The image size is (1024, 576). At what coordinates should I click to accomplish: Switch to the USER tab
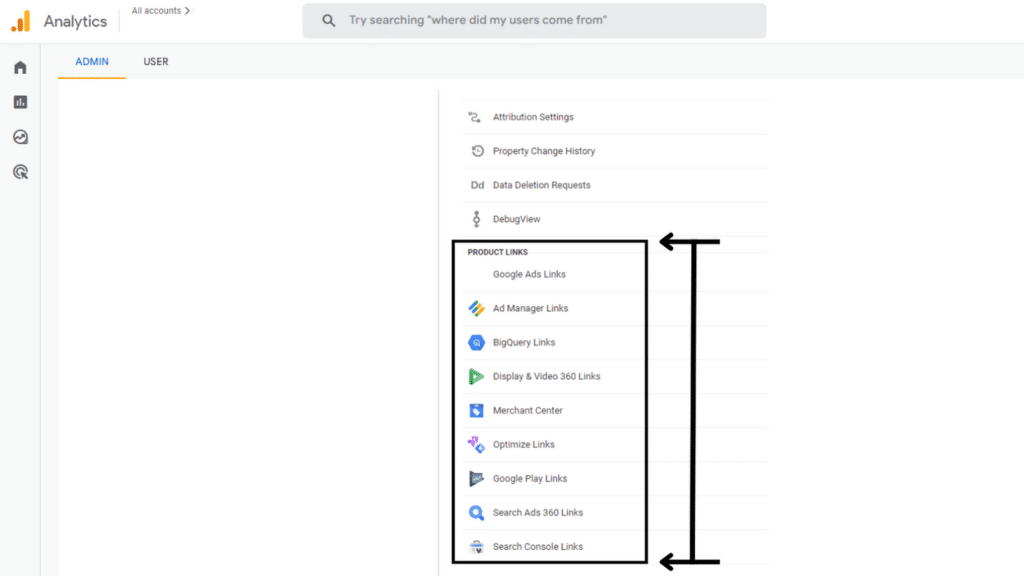tap(155, 61)
